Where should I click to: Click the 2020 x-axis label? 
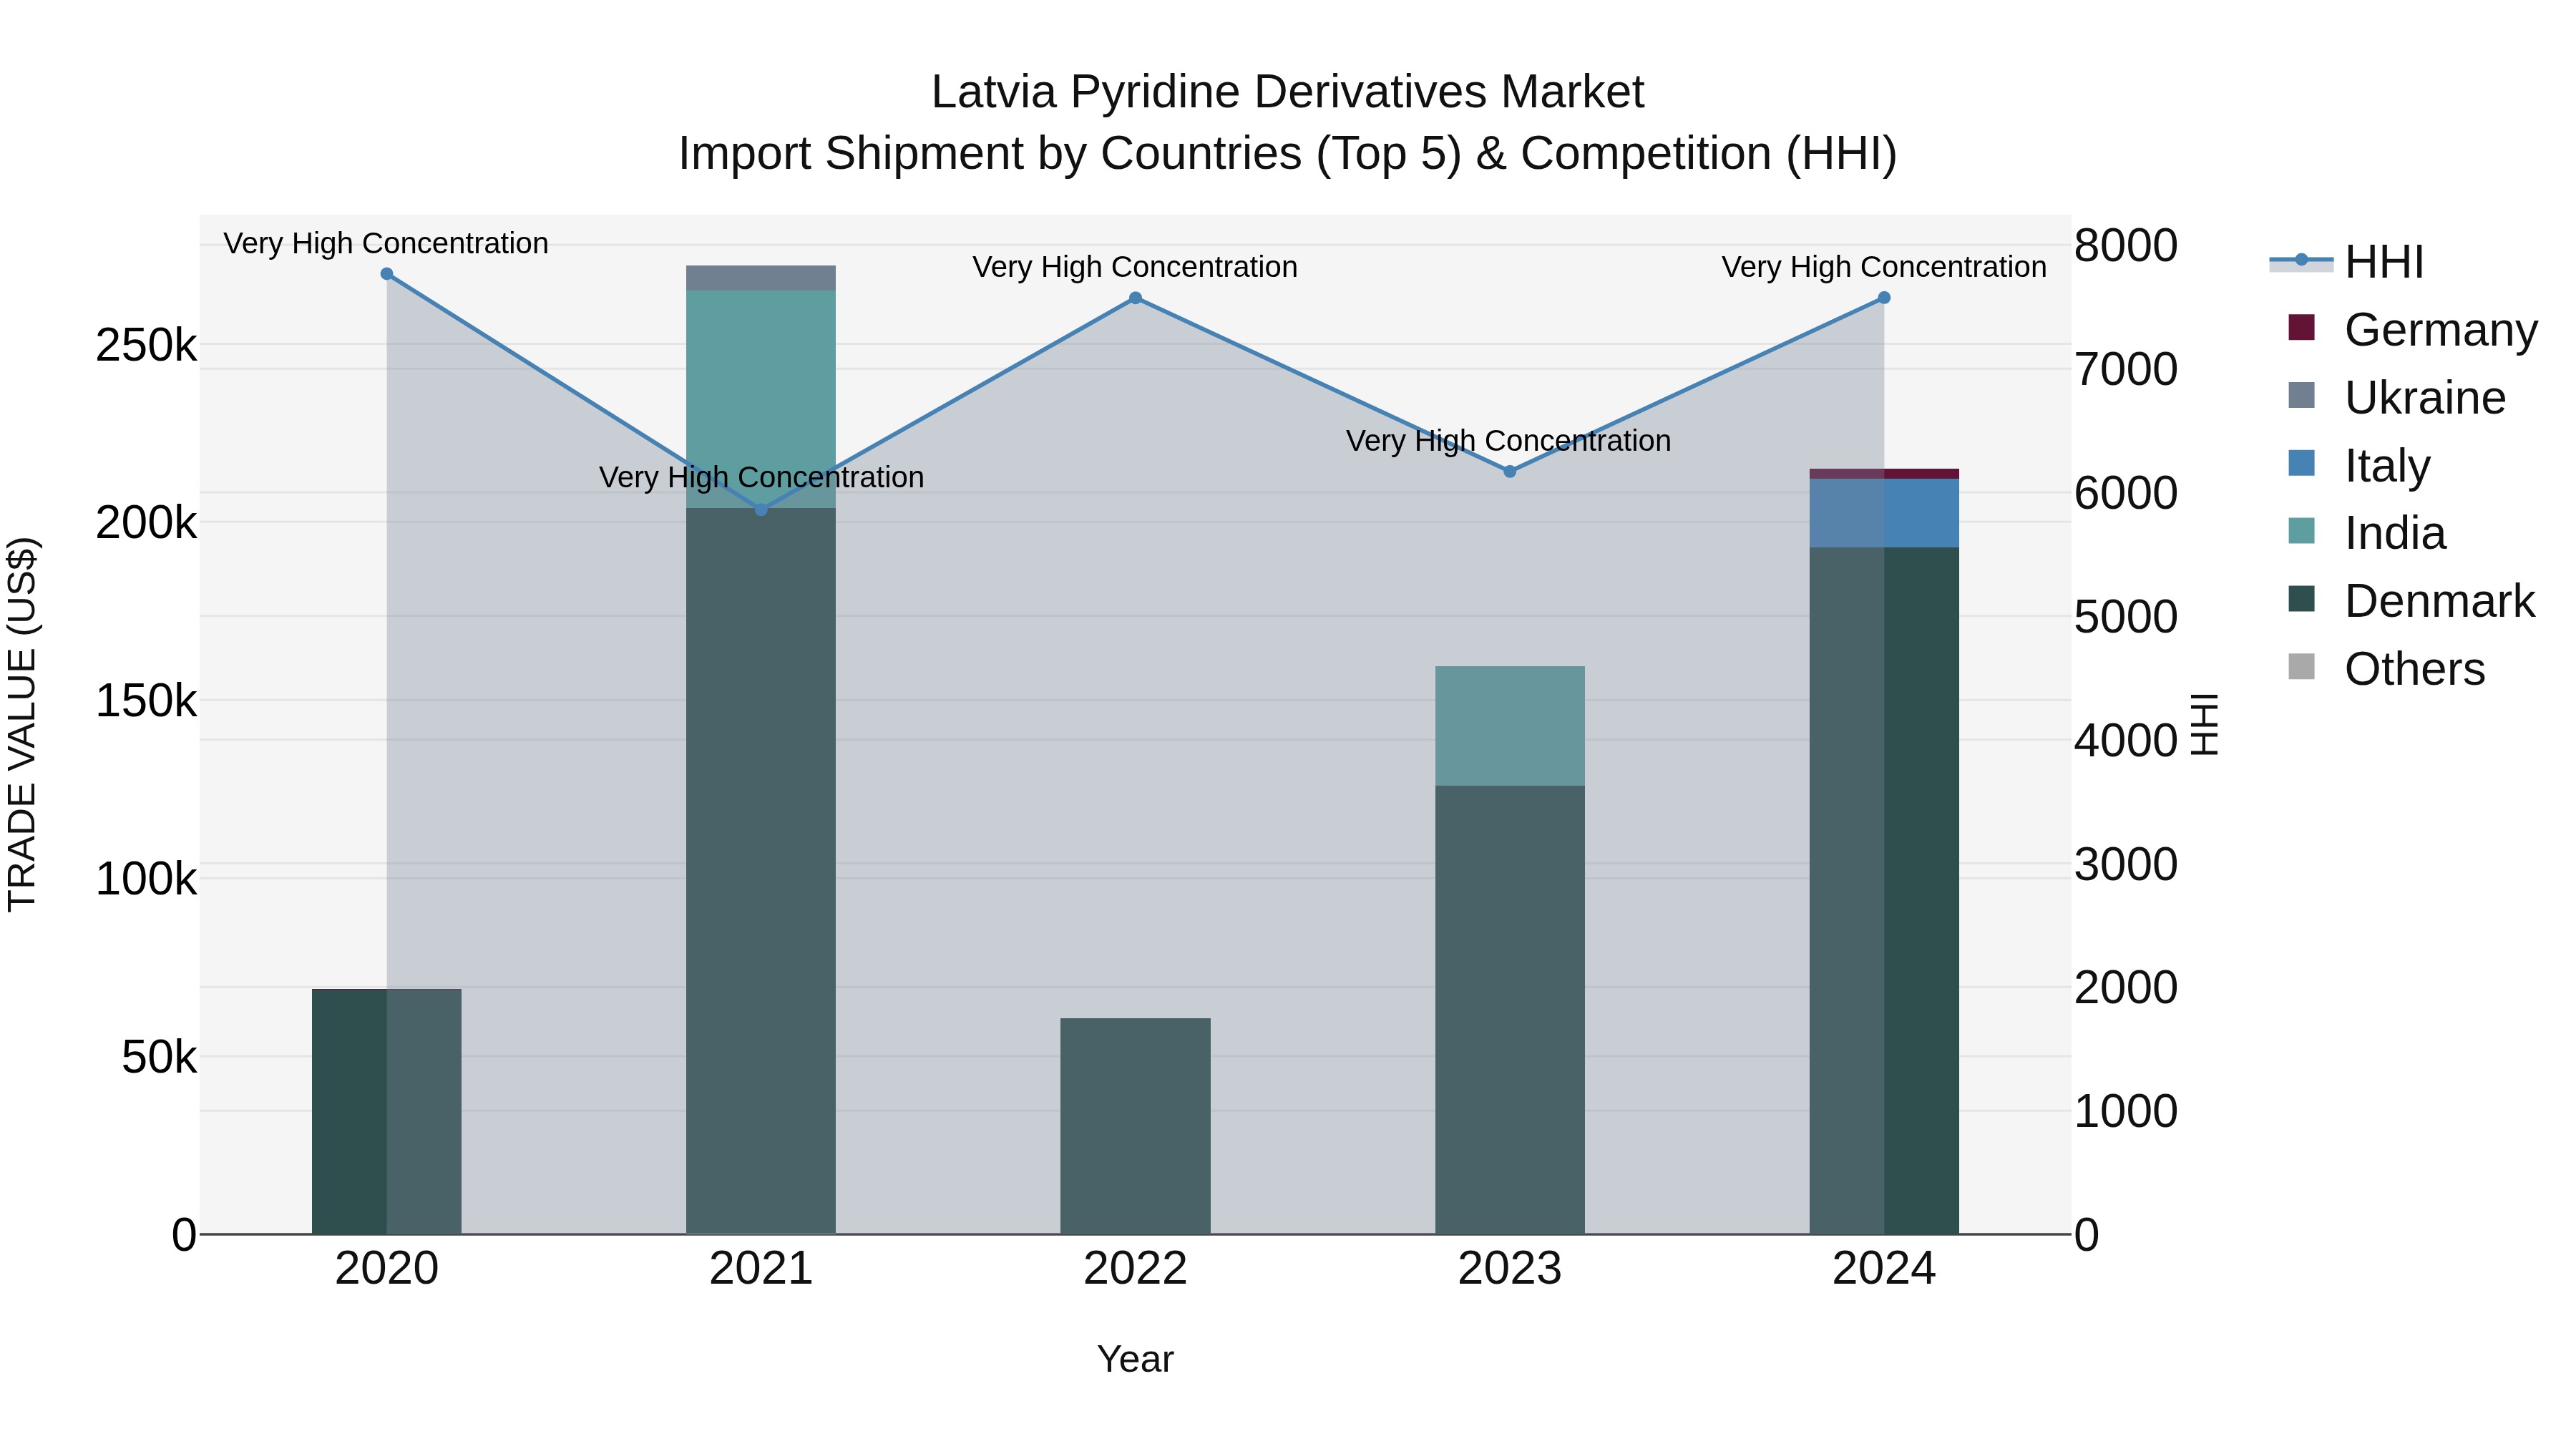click(x=387, y=1269)
